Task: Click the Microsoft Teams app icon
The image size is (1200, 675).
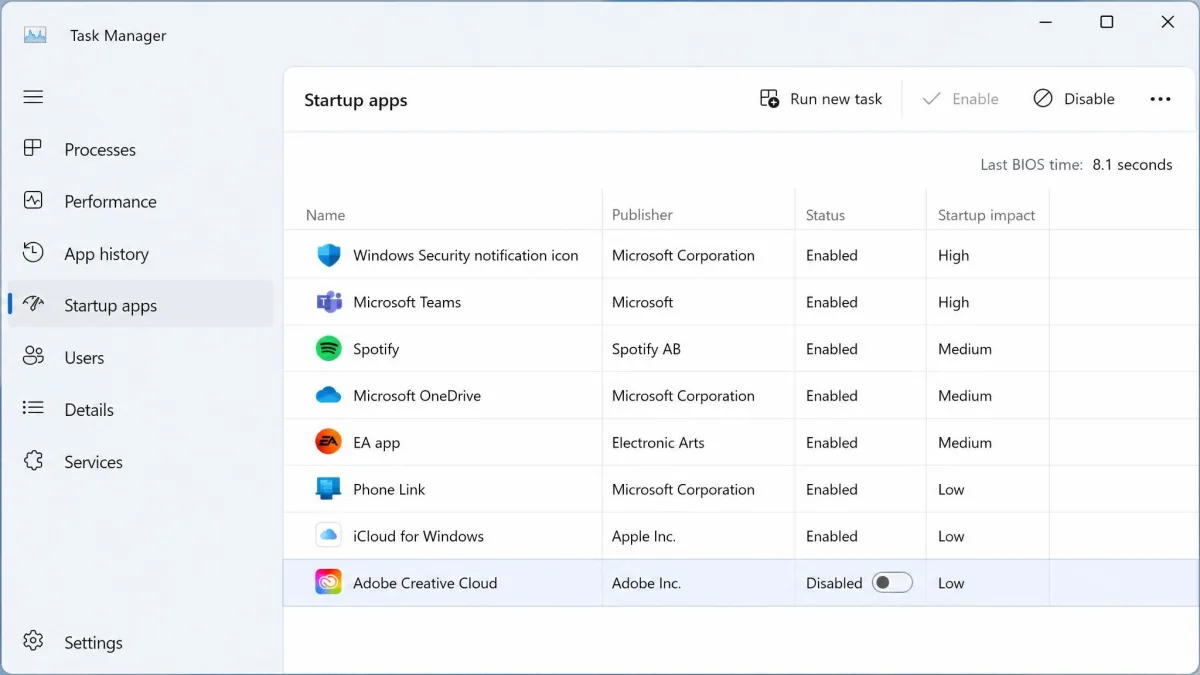Action: point(328,302)
